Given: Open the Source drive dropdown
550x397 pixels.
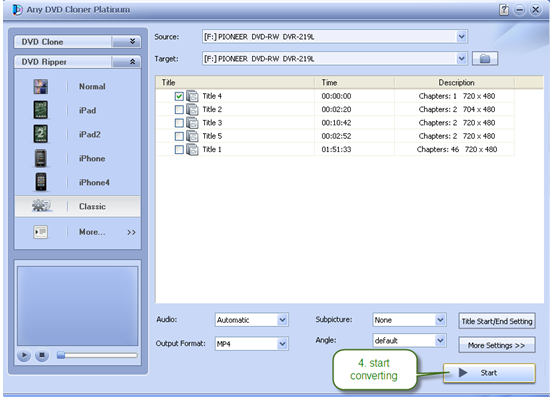Looking at the screenshot, I should pyautogui.click(x=461, y=36).
